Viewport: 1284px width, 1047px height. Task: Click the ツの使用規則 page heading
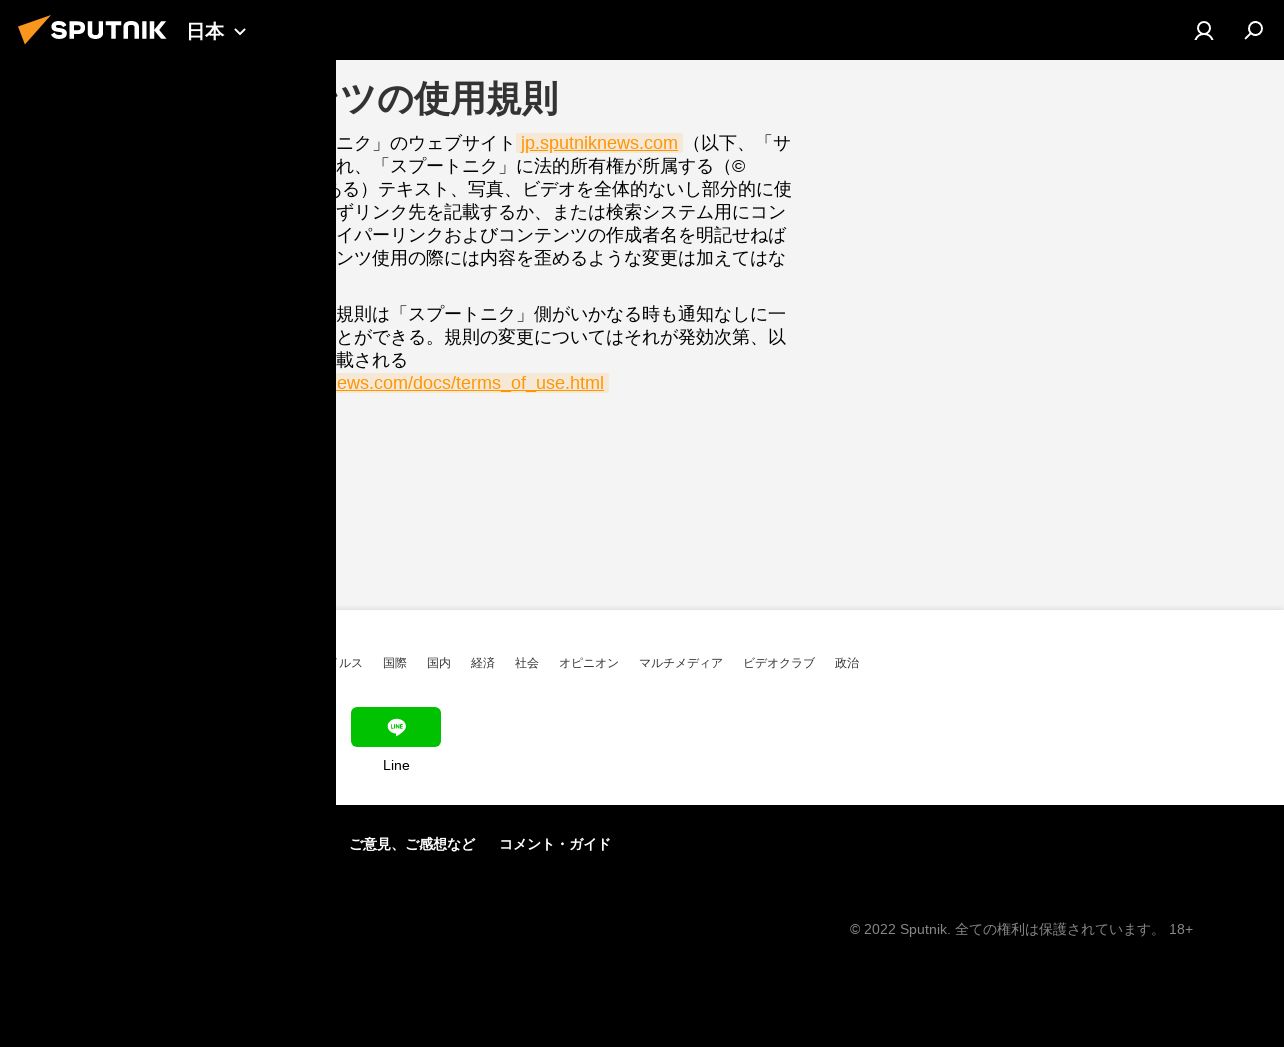coord(447,99)
